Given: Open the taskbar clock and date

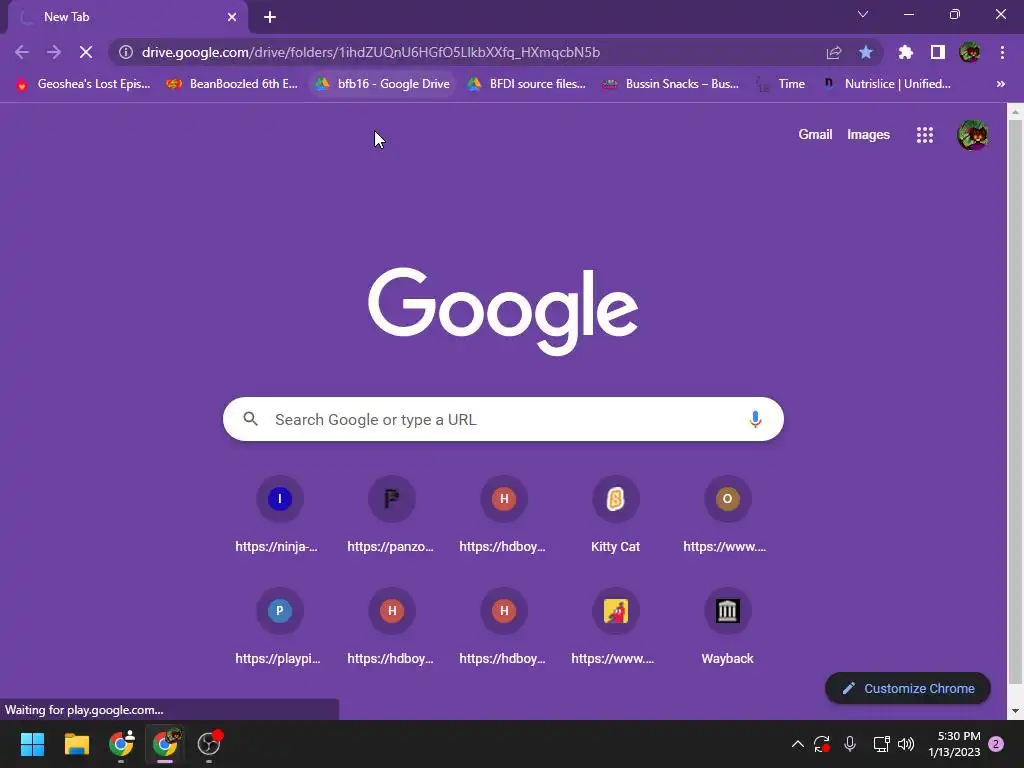Looking at the screenshot, I should pyautogui.click(x=954, y=744).
